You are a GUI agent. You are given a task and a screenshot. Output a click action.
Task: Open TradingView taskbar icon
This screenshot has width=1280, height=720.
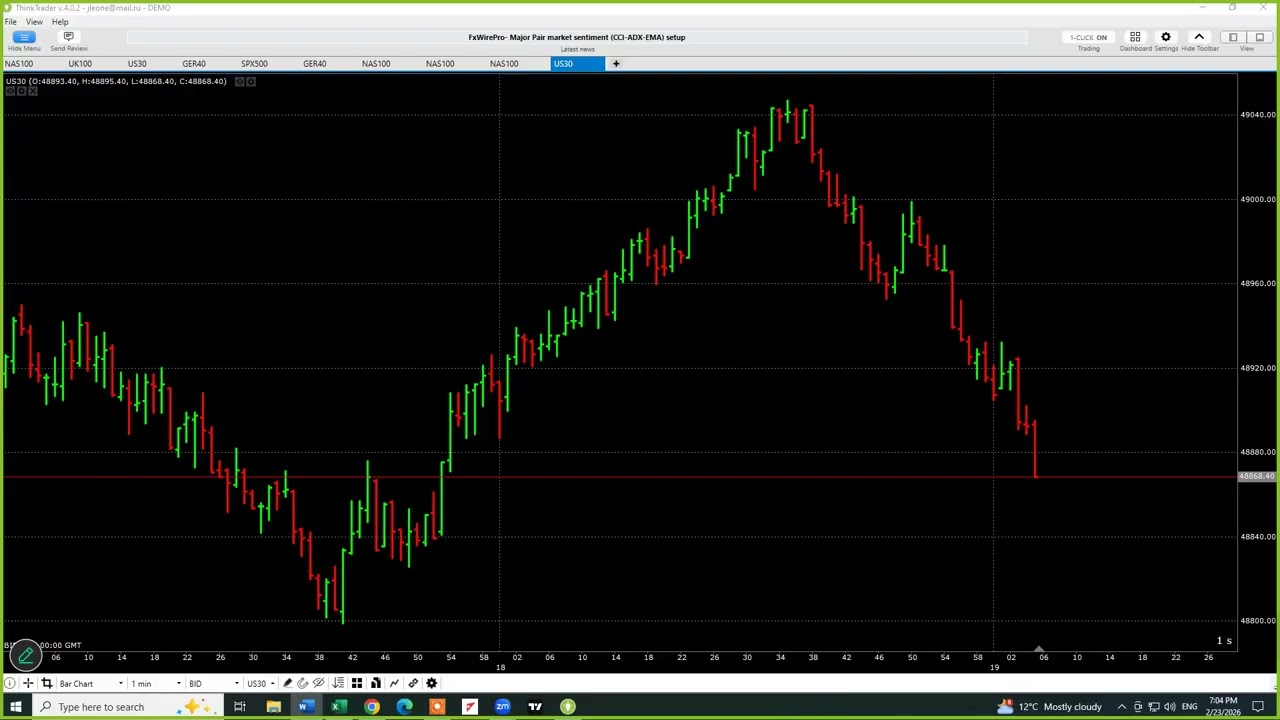tap(535, 707)
